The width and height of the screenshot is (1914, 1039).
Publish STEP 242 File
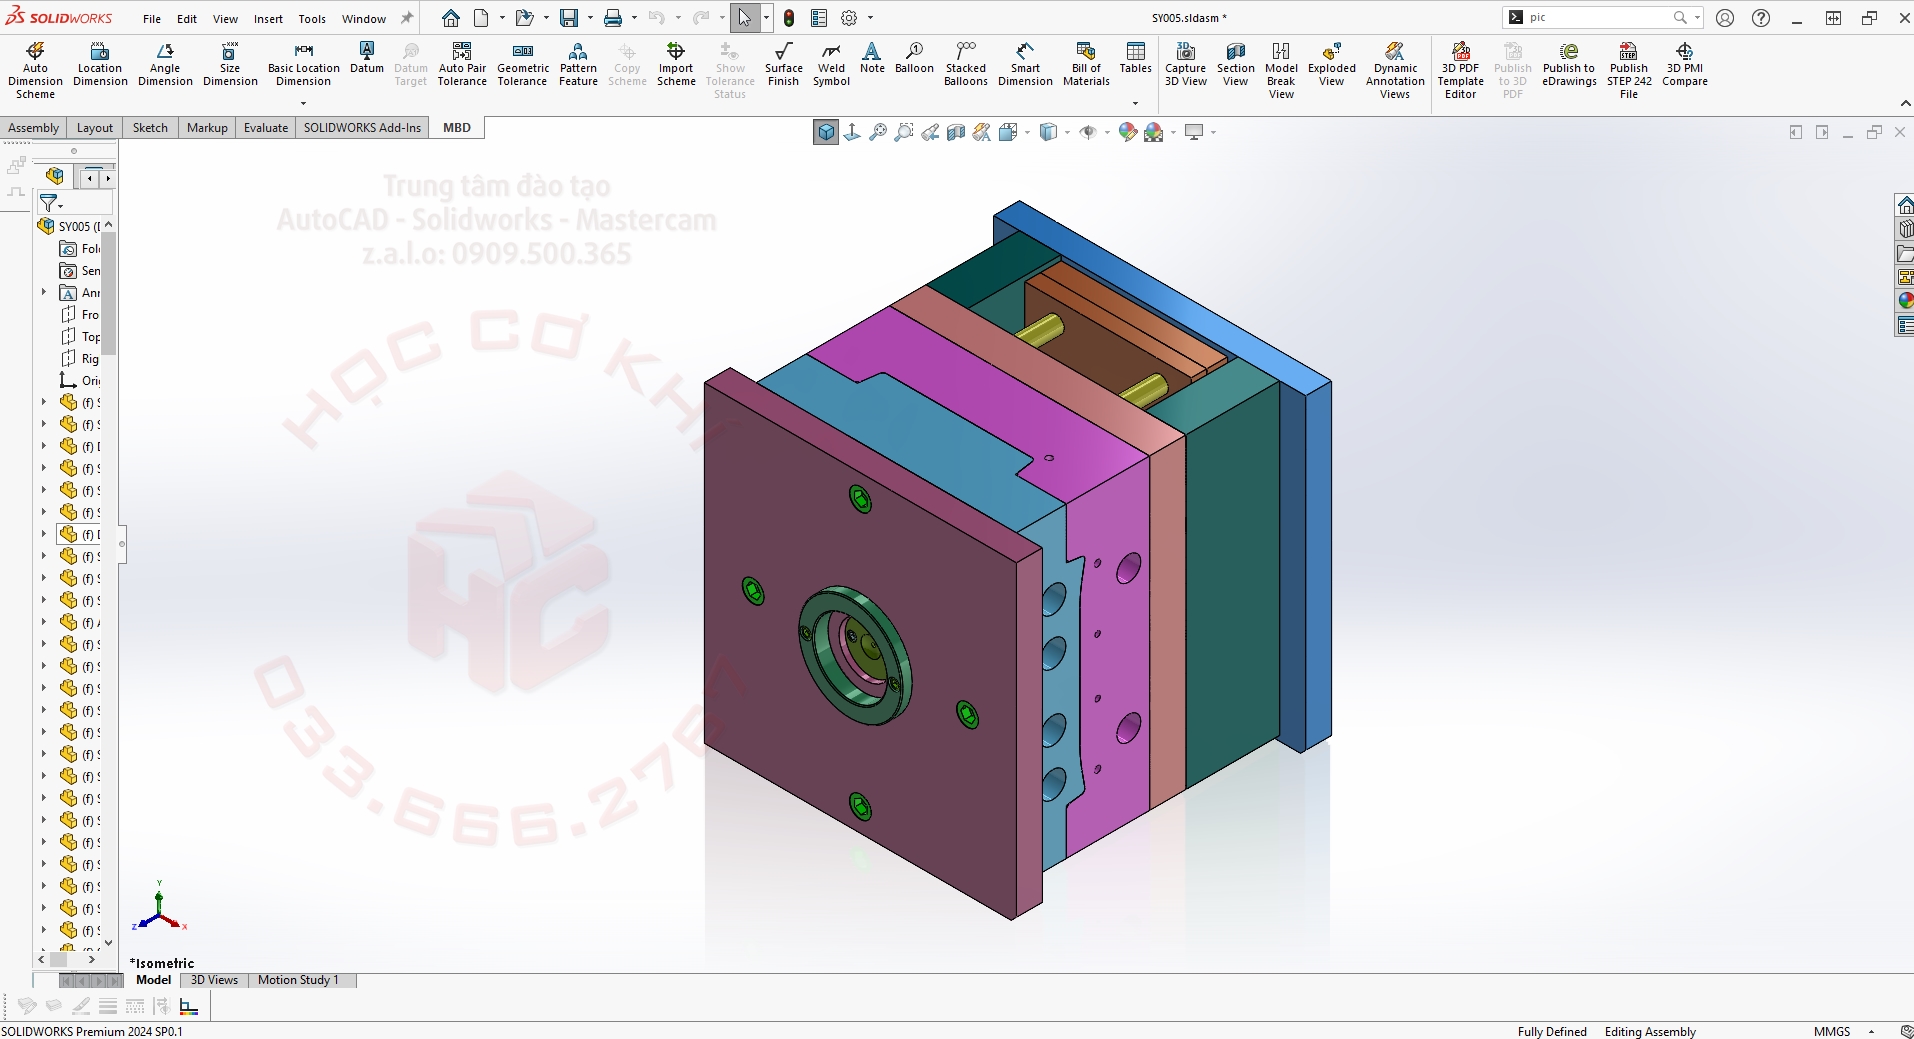[1629, 70]
